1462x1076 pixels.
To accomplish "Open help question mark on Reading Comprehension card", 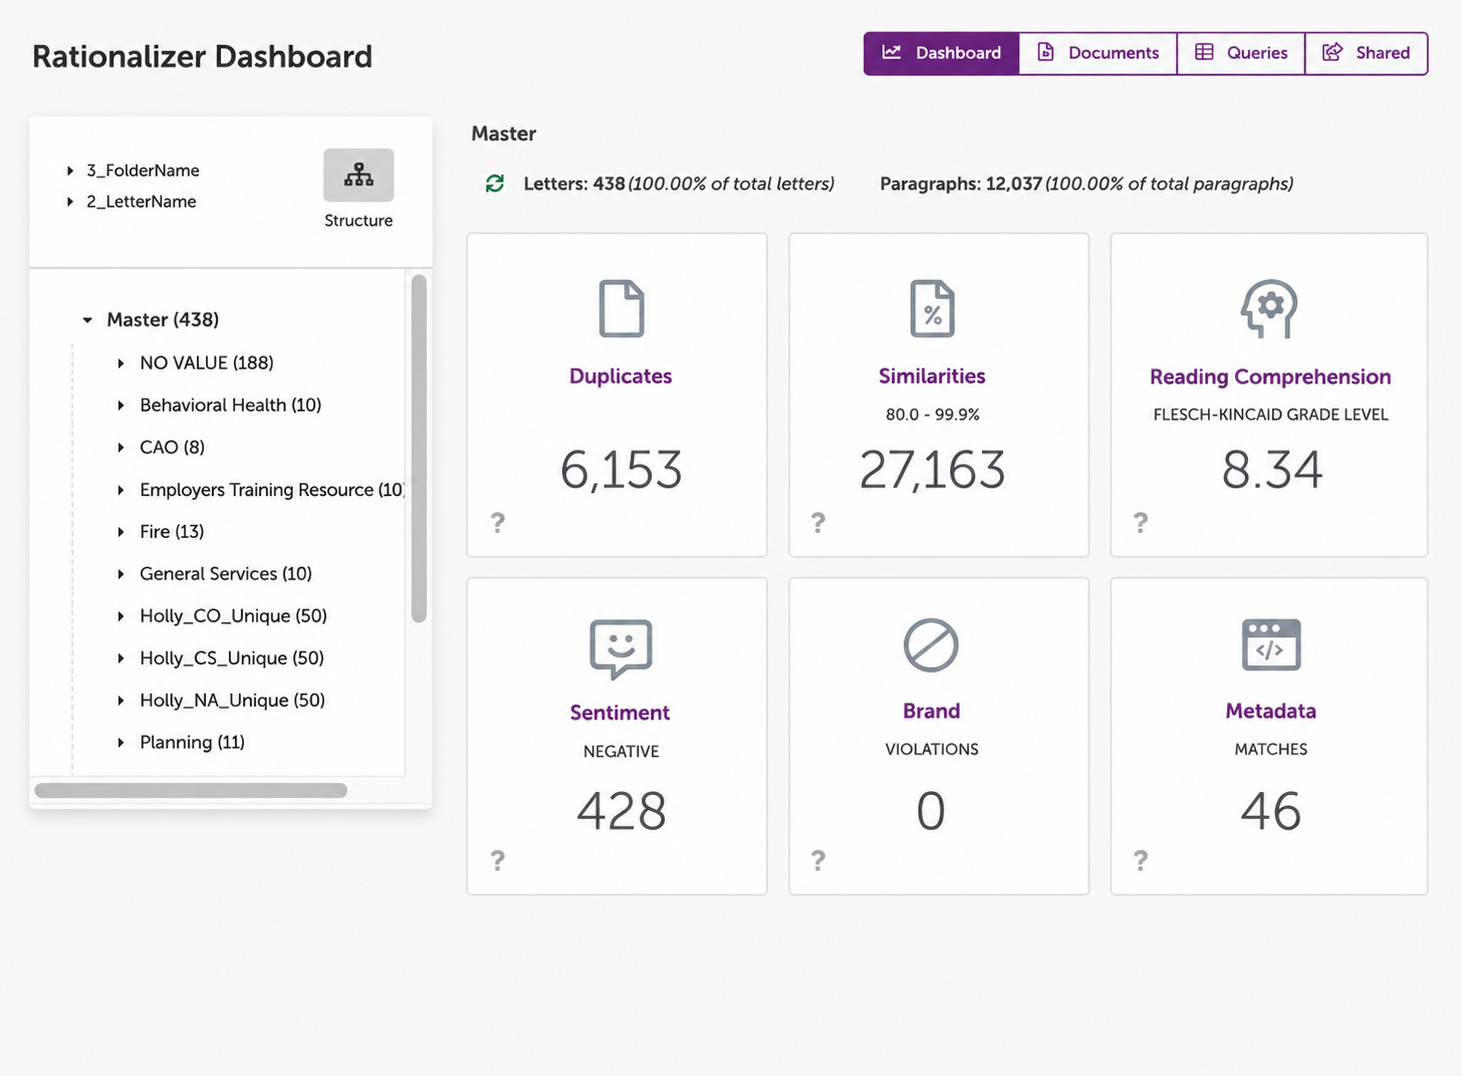I will coord(1140,522).
